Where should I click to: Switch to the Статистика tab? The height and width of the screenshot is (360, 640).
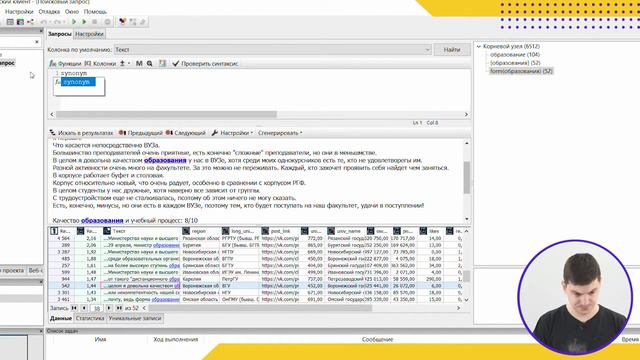(x=90, y=318)
